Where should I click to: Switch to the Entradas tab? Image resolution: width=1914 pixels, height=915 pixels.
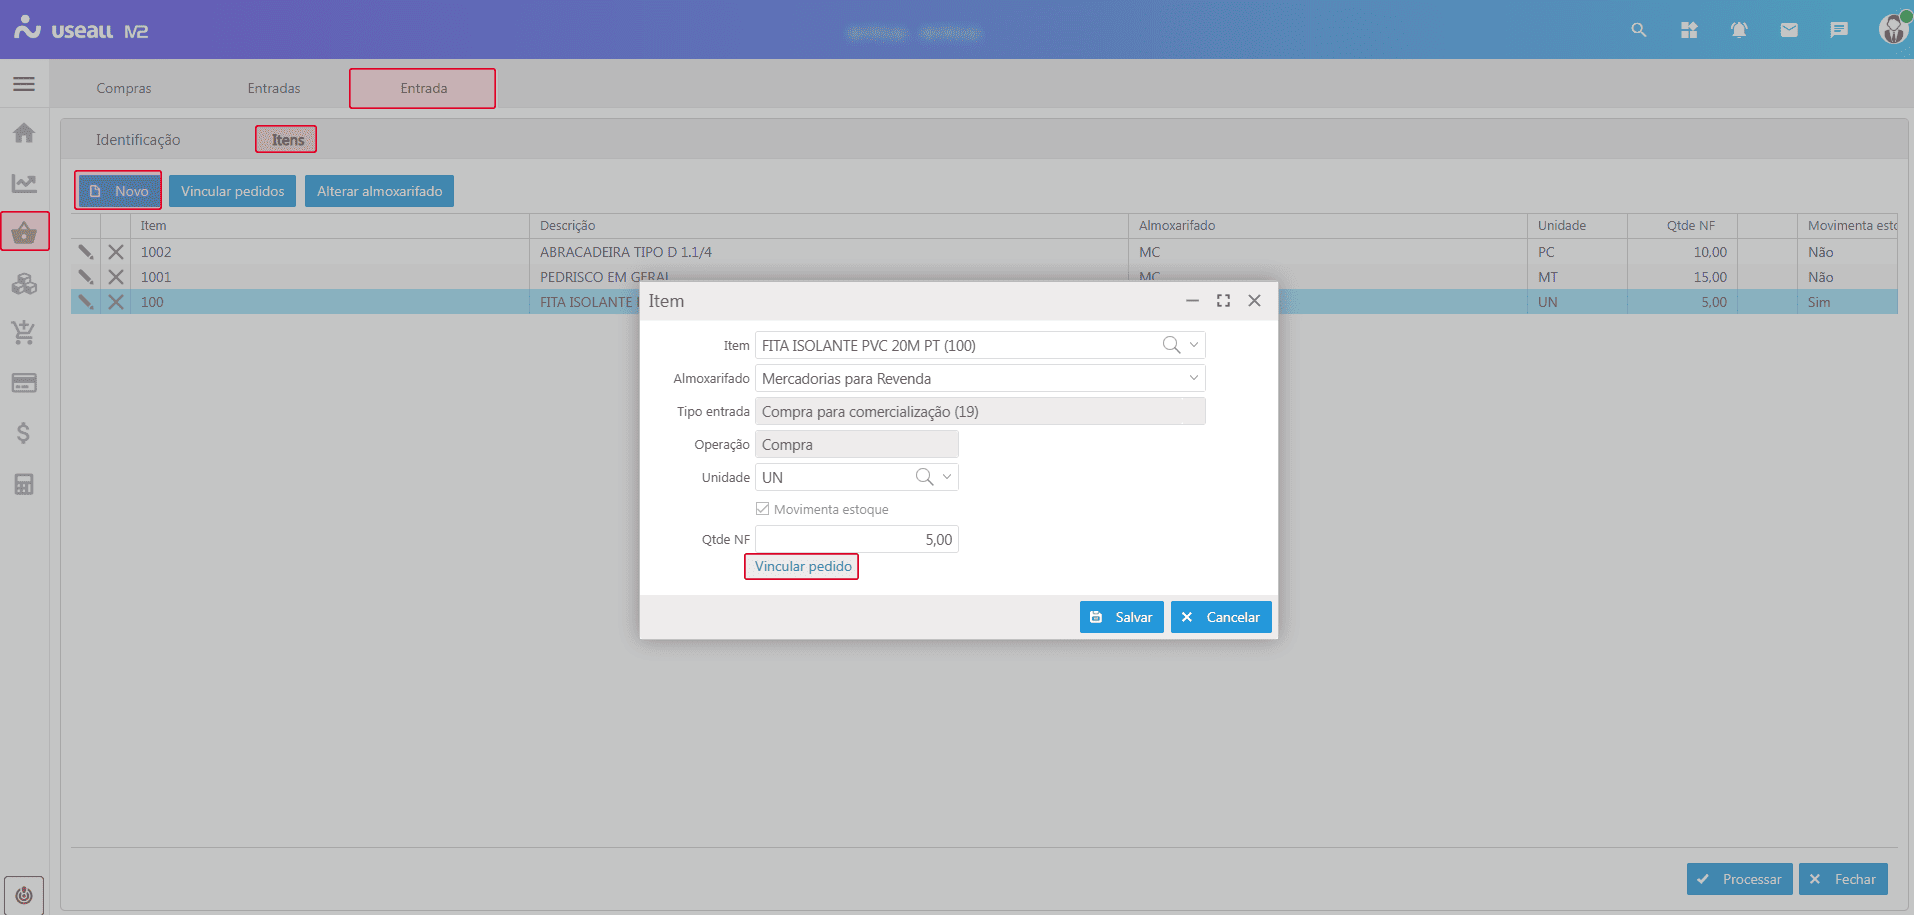pyautogui.click(x=274, y=88)
